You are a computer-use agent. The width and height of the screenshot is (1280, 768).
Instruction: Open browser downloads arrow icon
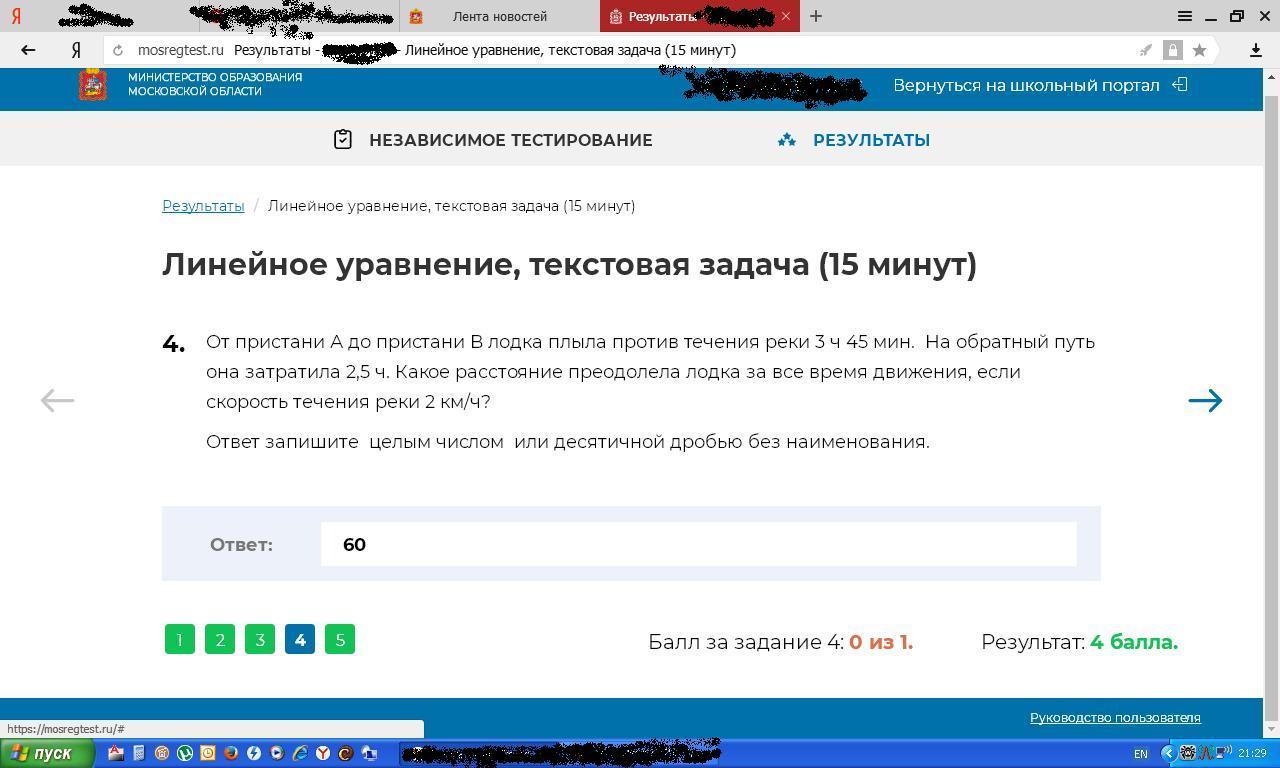coord(1256,50)
